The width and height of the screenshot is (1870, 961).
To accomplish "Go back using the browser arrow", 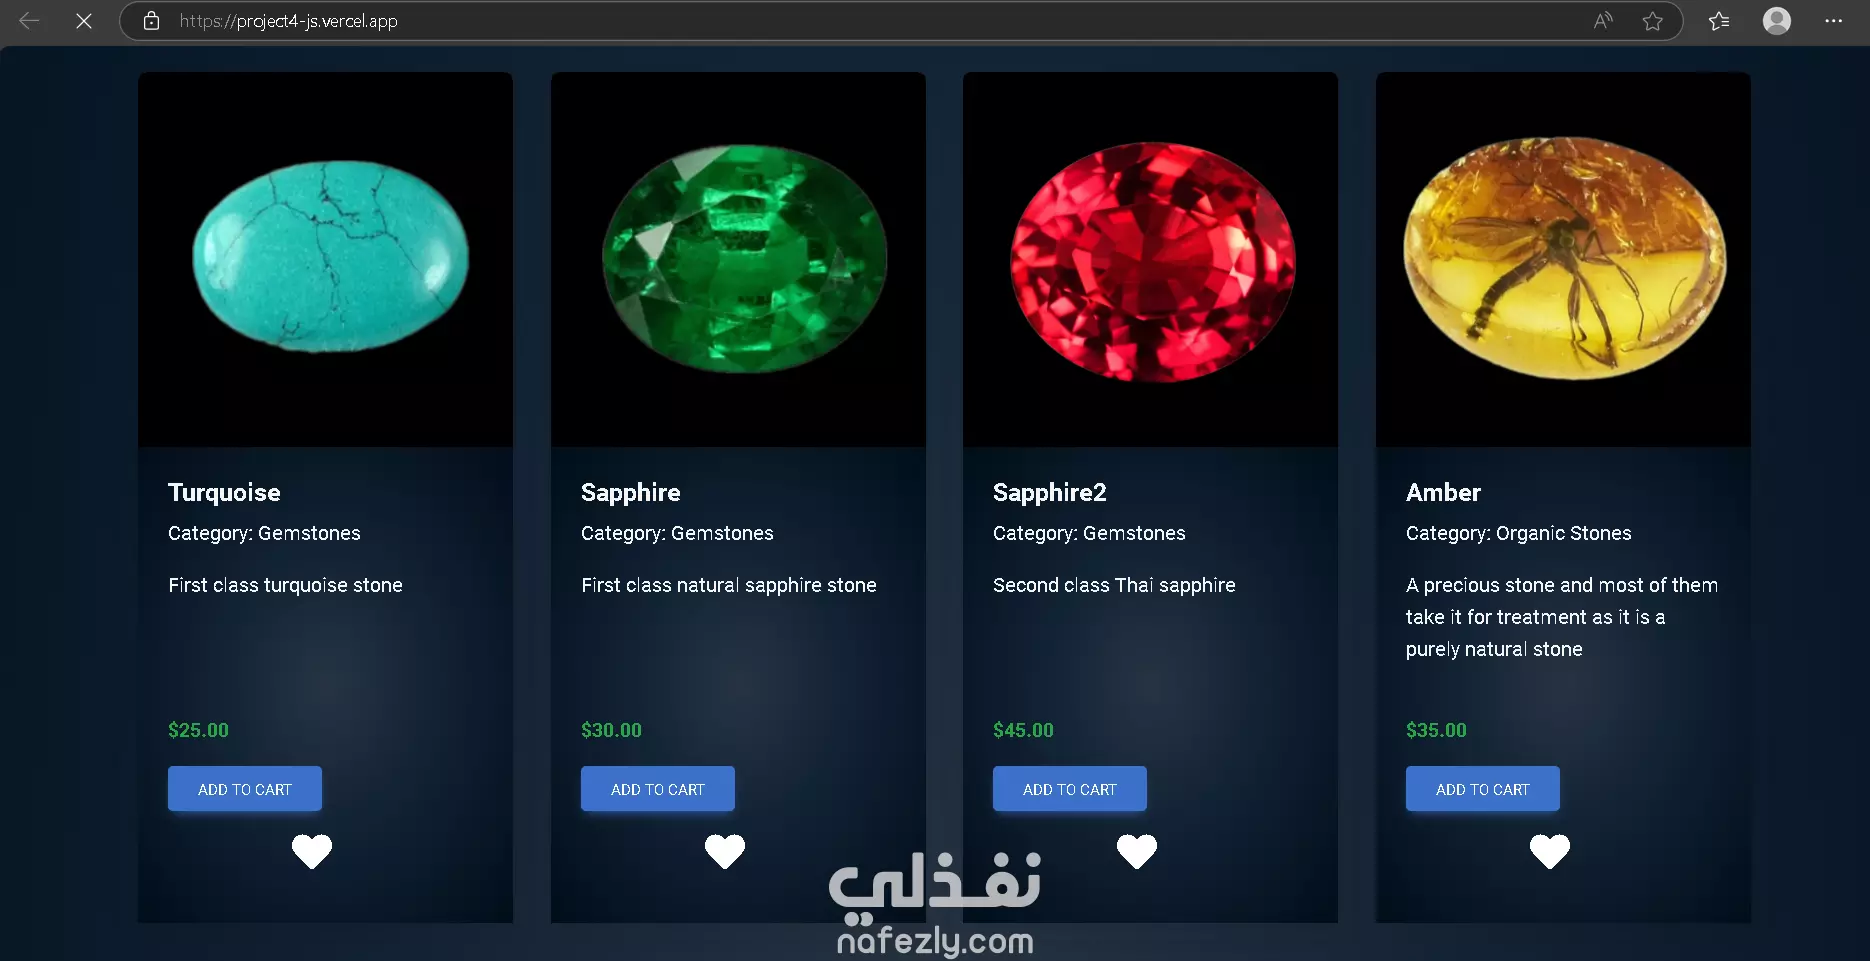I will [29, 21].
